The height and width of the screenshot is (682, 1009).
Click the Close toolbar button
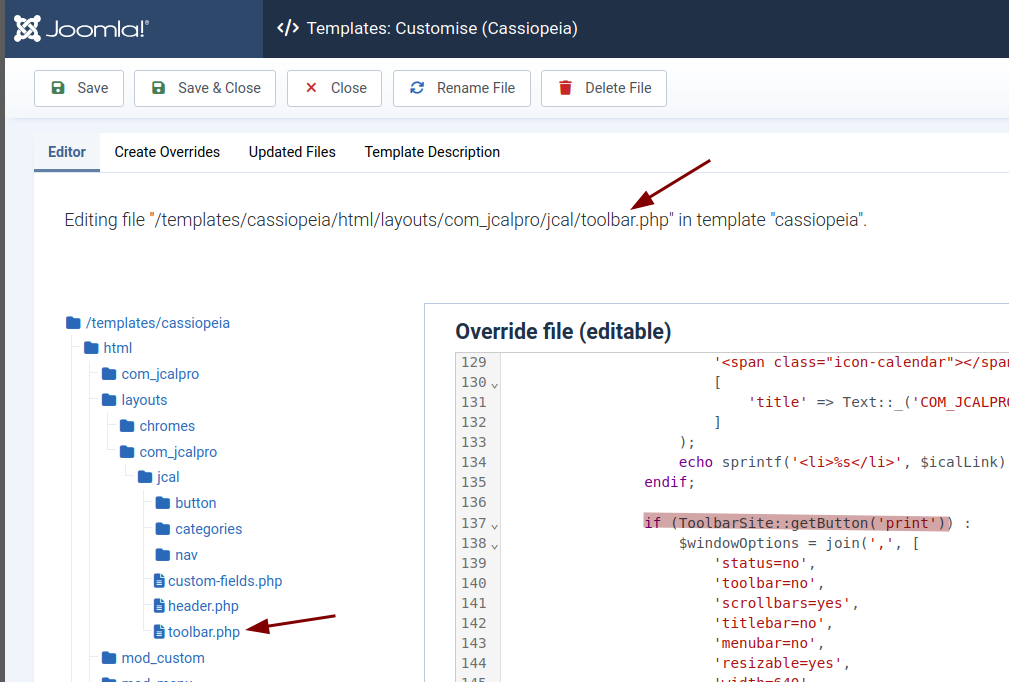click(x=335, y=88)
